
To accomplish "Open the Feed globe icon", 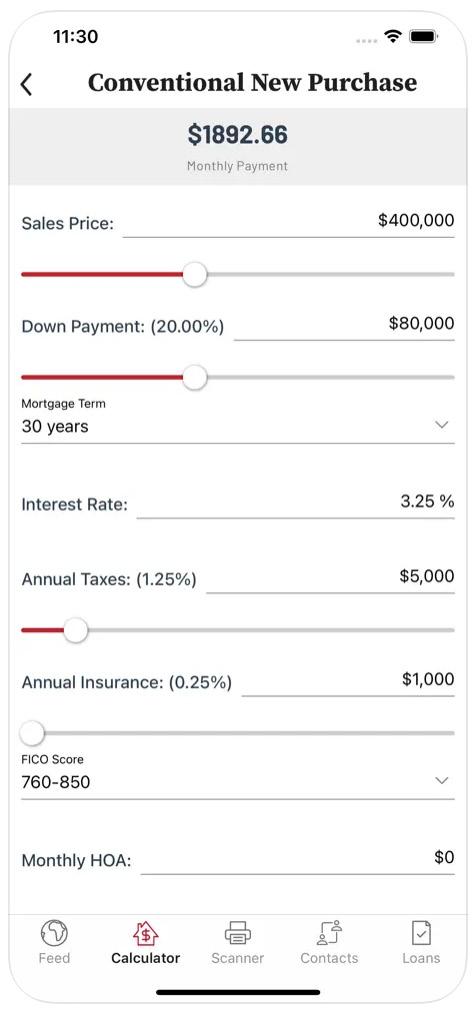I will point(54,933).
